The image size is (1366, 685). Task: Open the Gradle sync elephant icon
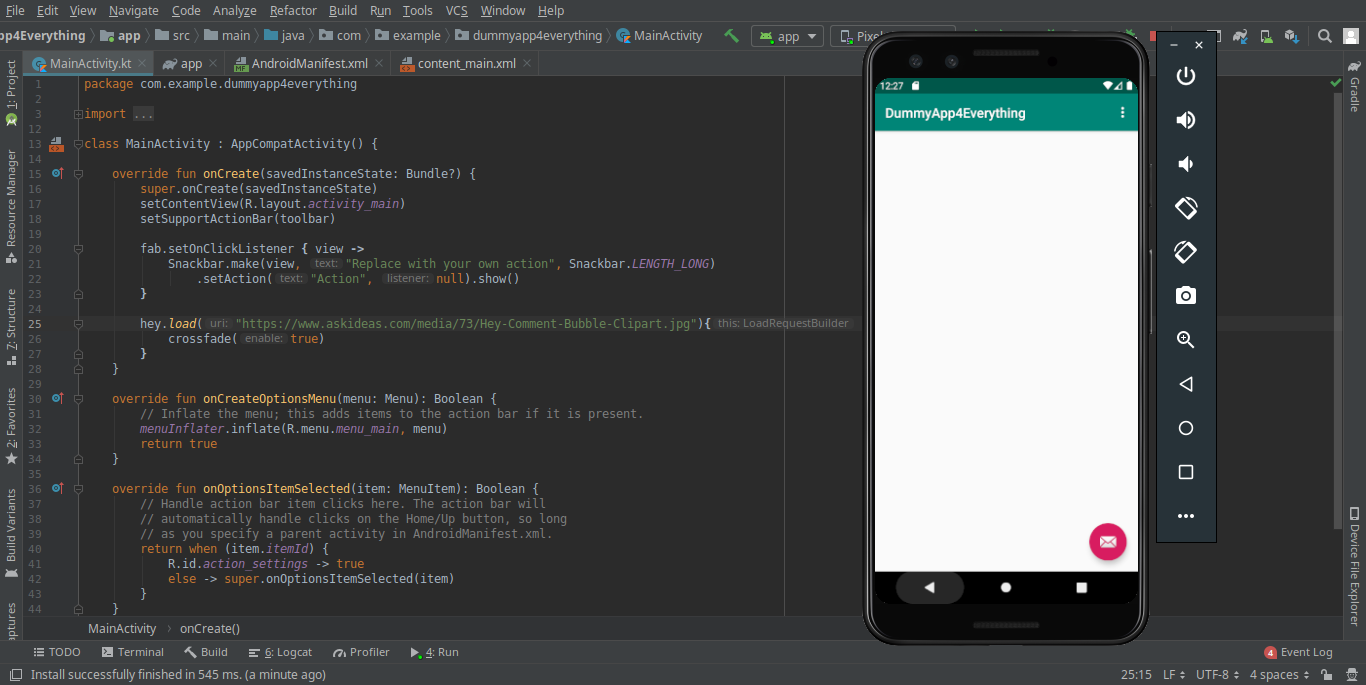1241,36
